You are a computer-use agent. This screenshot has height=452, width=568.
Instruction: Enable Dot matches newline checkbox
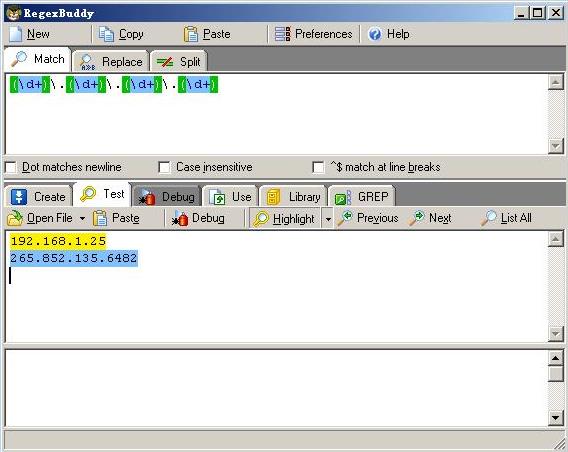(11, 167)
